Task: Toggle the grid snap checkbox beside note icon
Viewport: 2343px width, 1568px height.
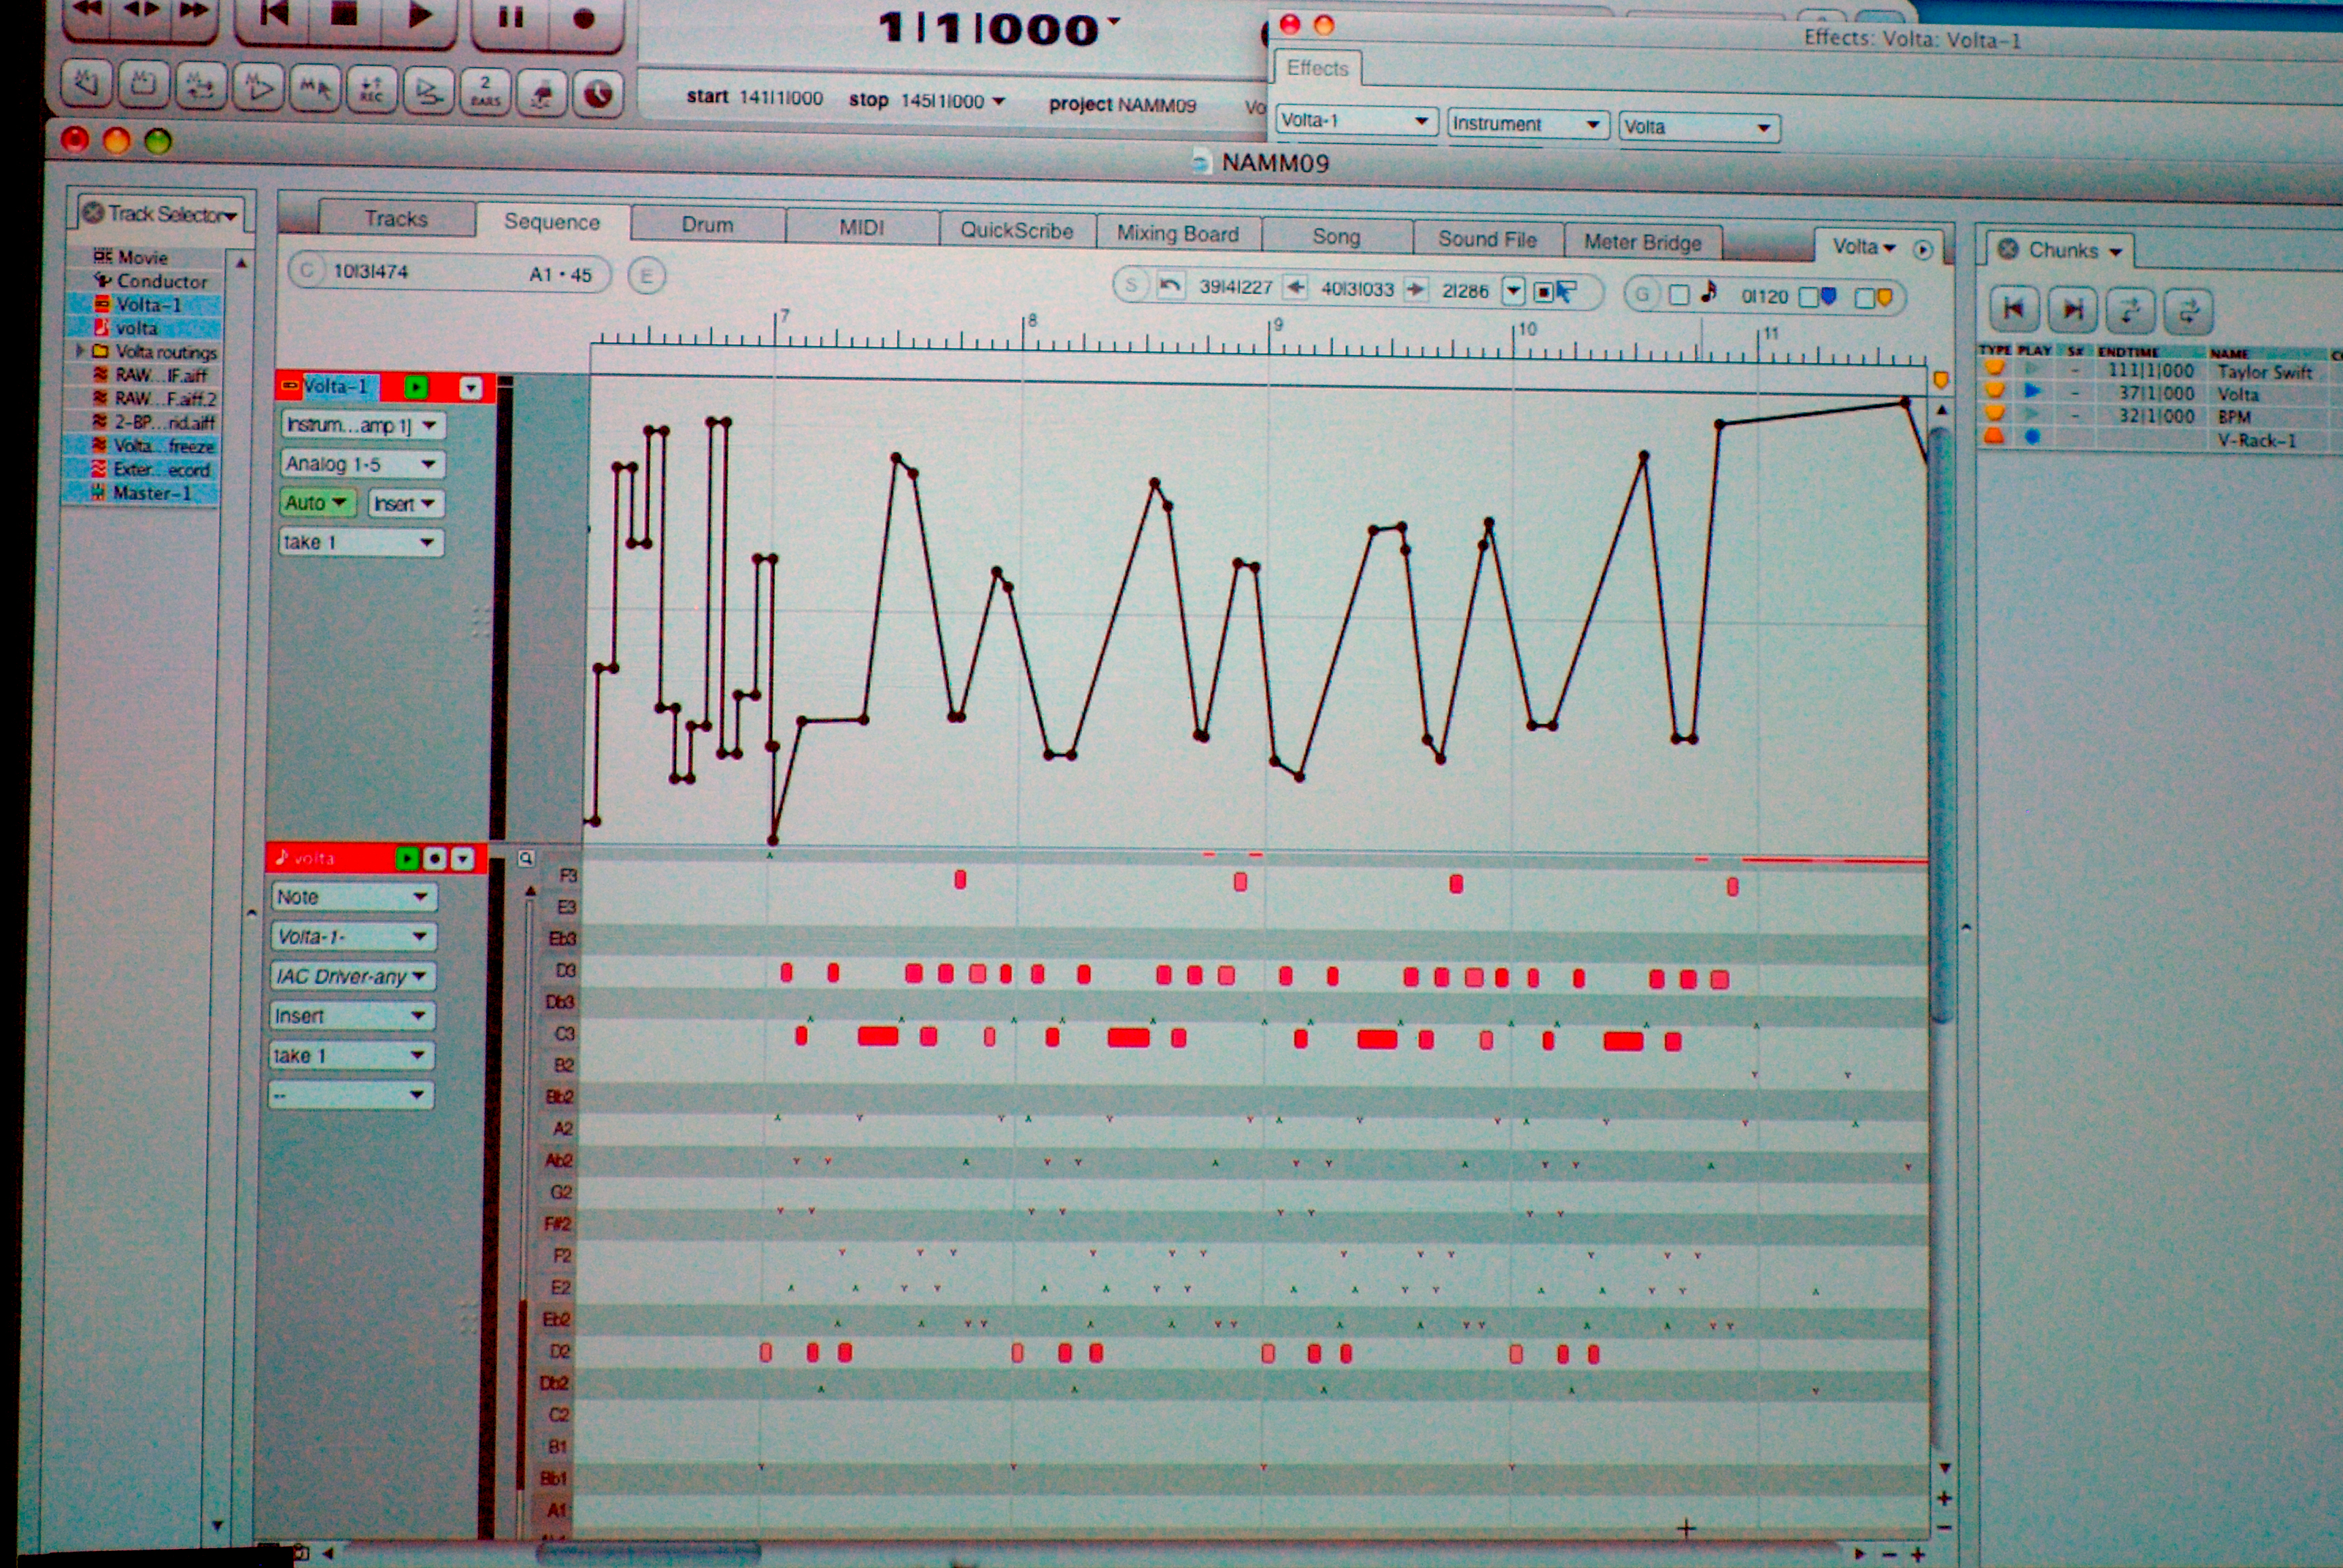Action: [x=1679, y=295]
